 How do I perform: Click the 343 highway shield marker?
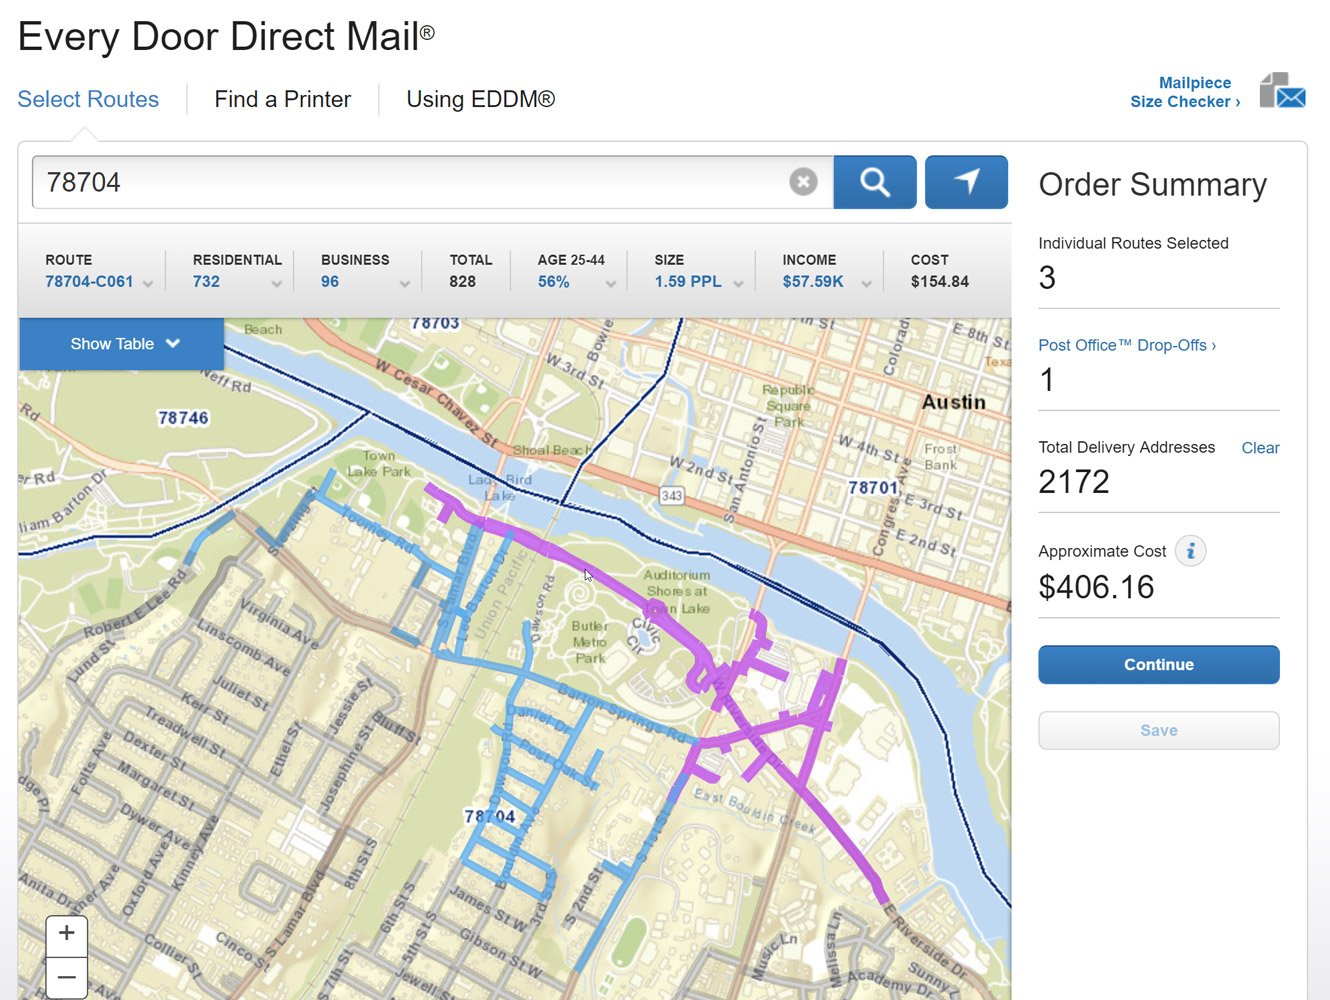pyautogui.click(x=672, y=495)
